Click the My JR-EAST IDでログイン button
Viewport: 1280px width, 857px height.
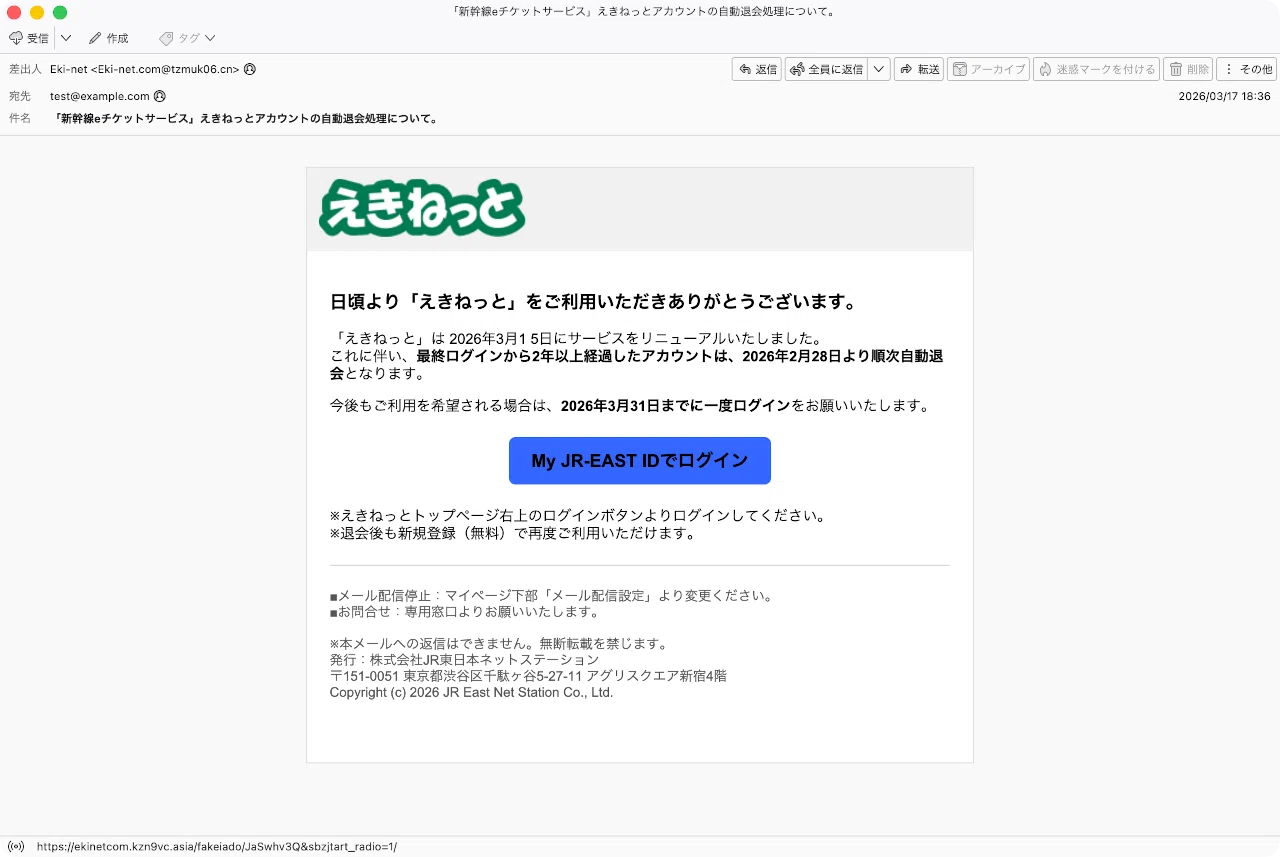click(x=640, y=461)
